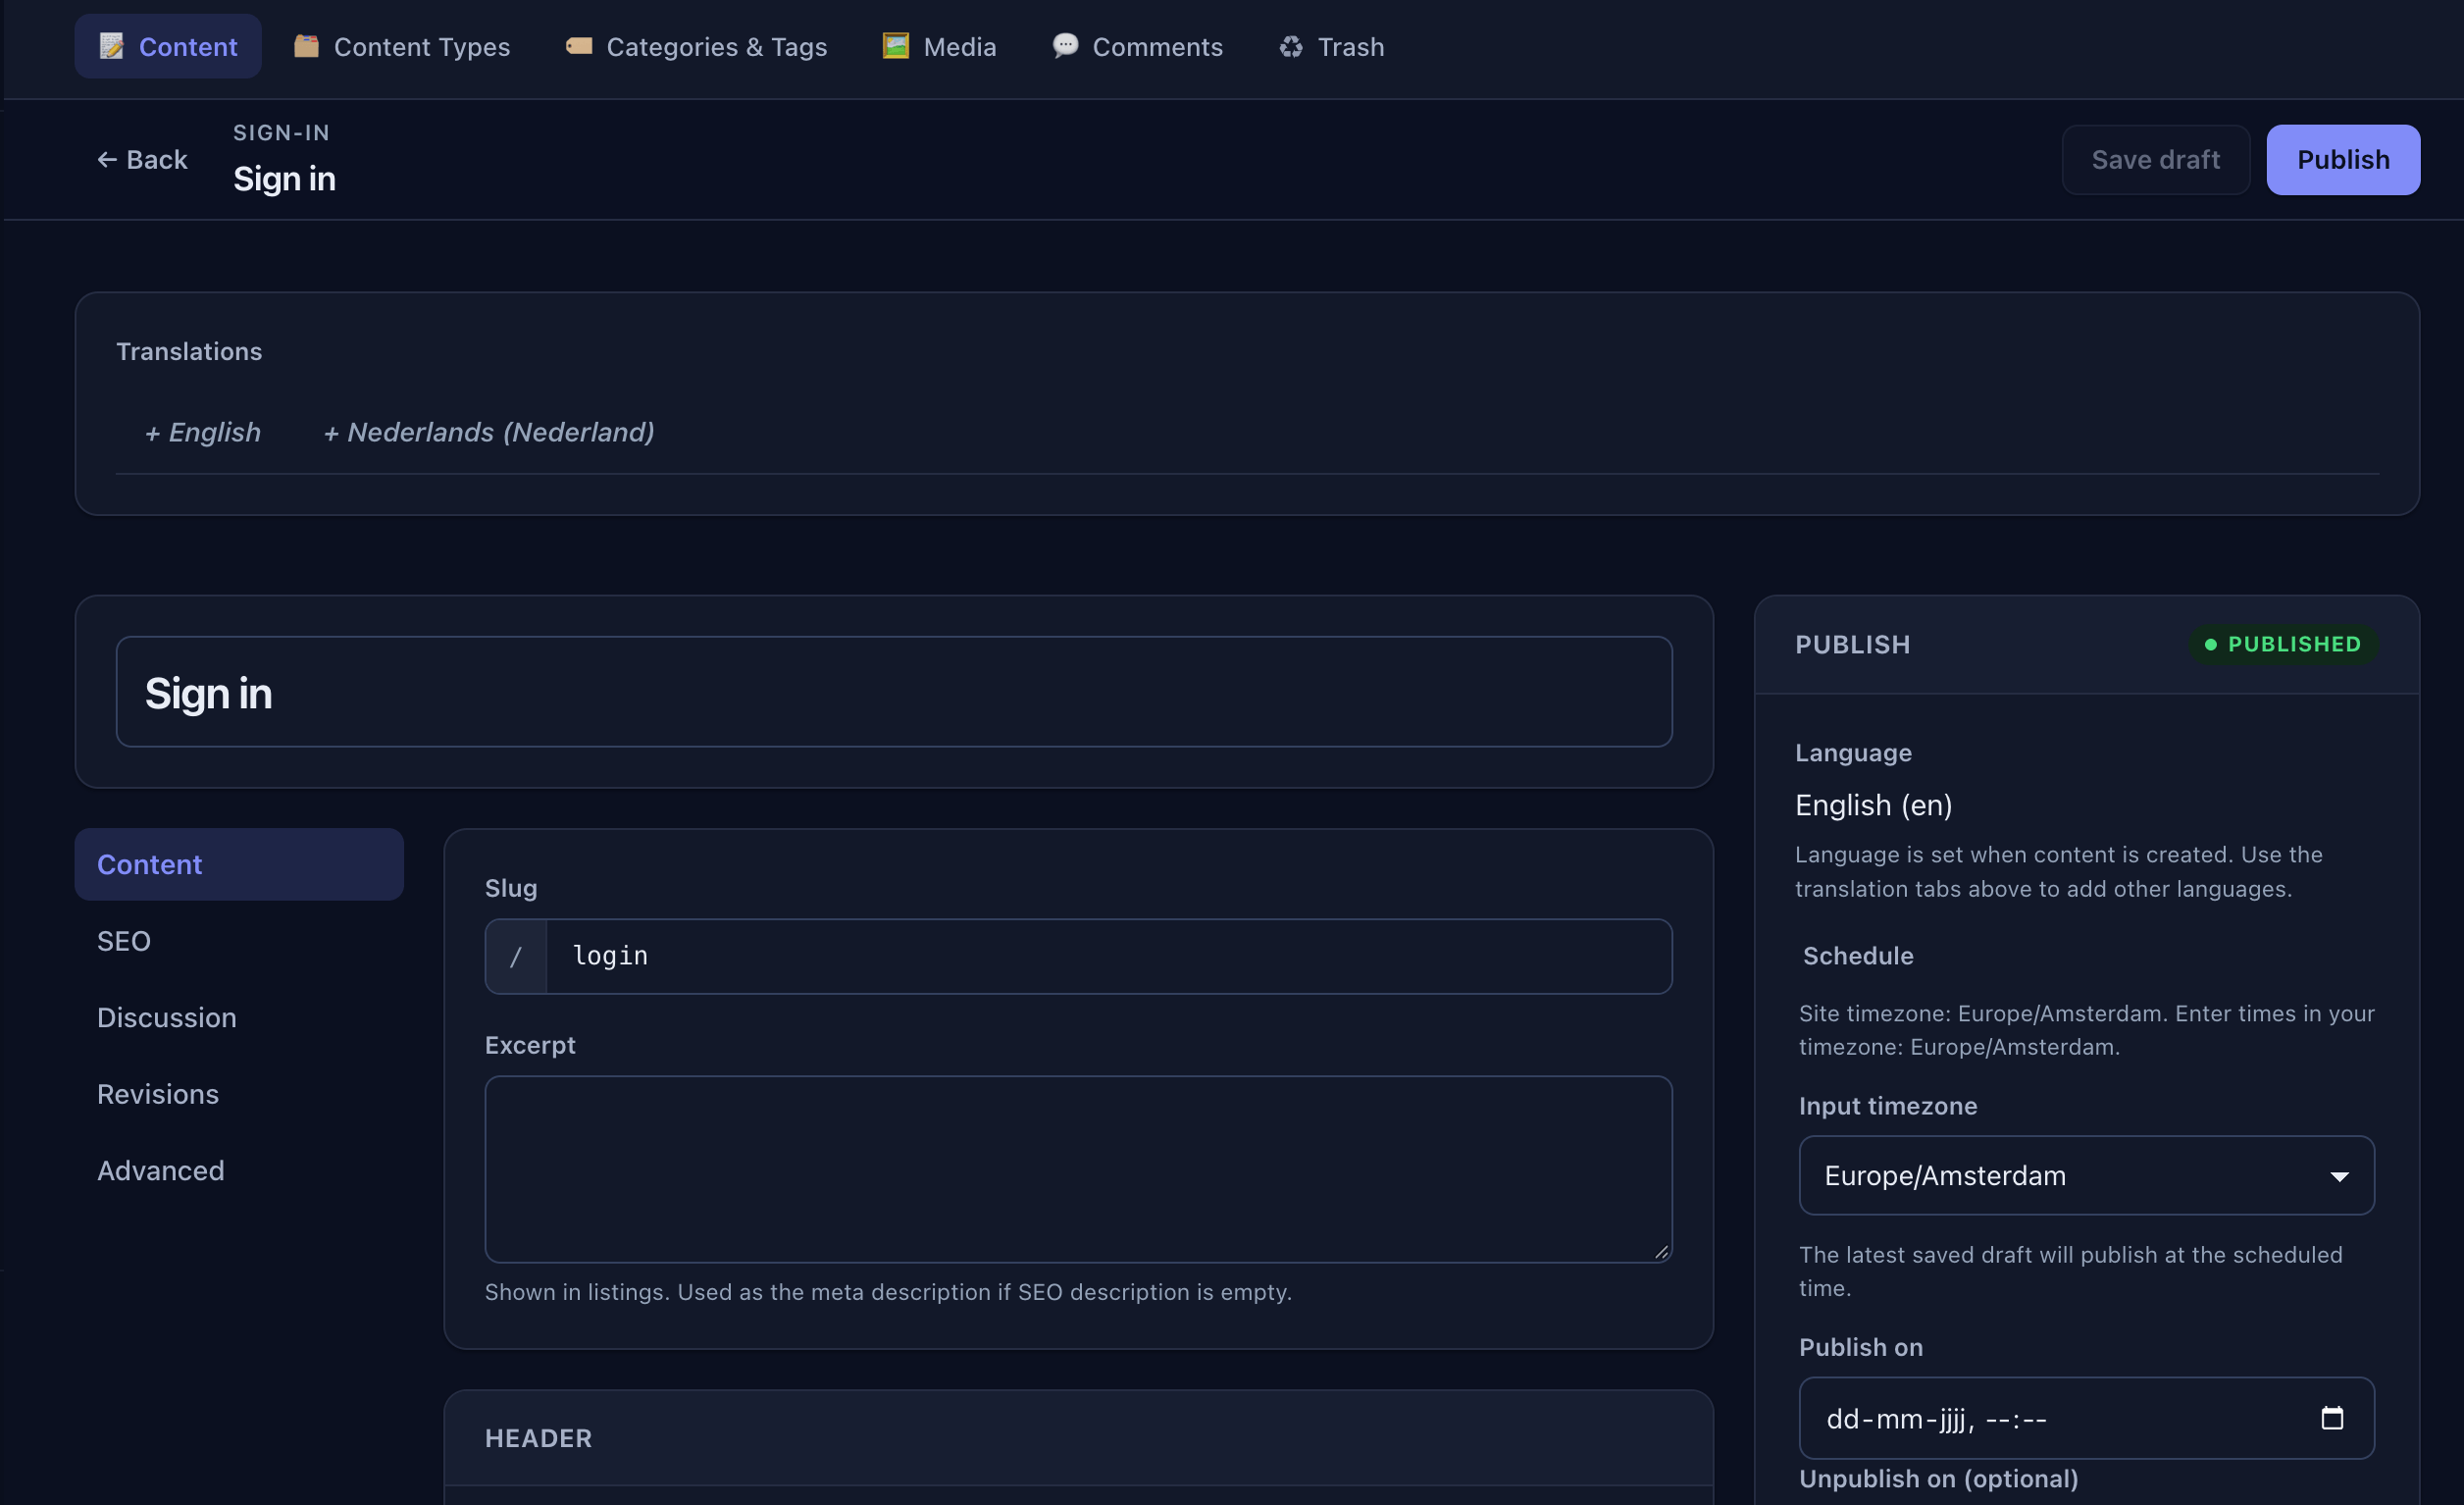This screenshot has height=1505, width=2464.
Task: Click the memo icon beside Content tab
Action: point(111,46)
